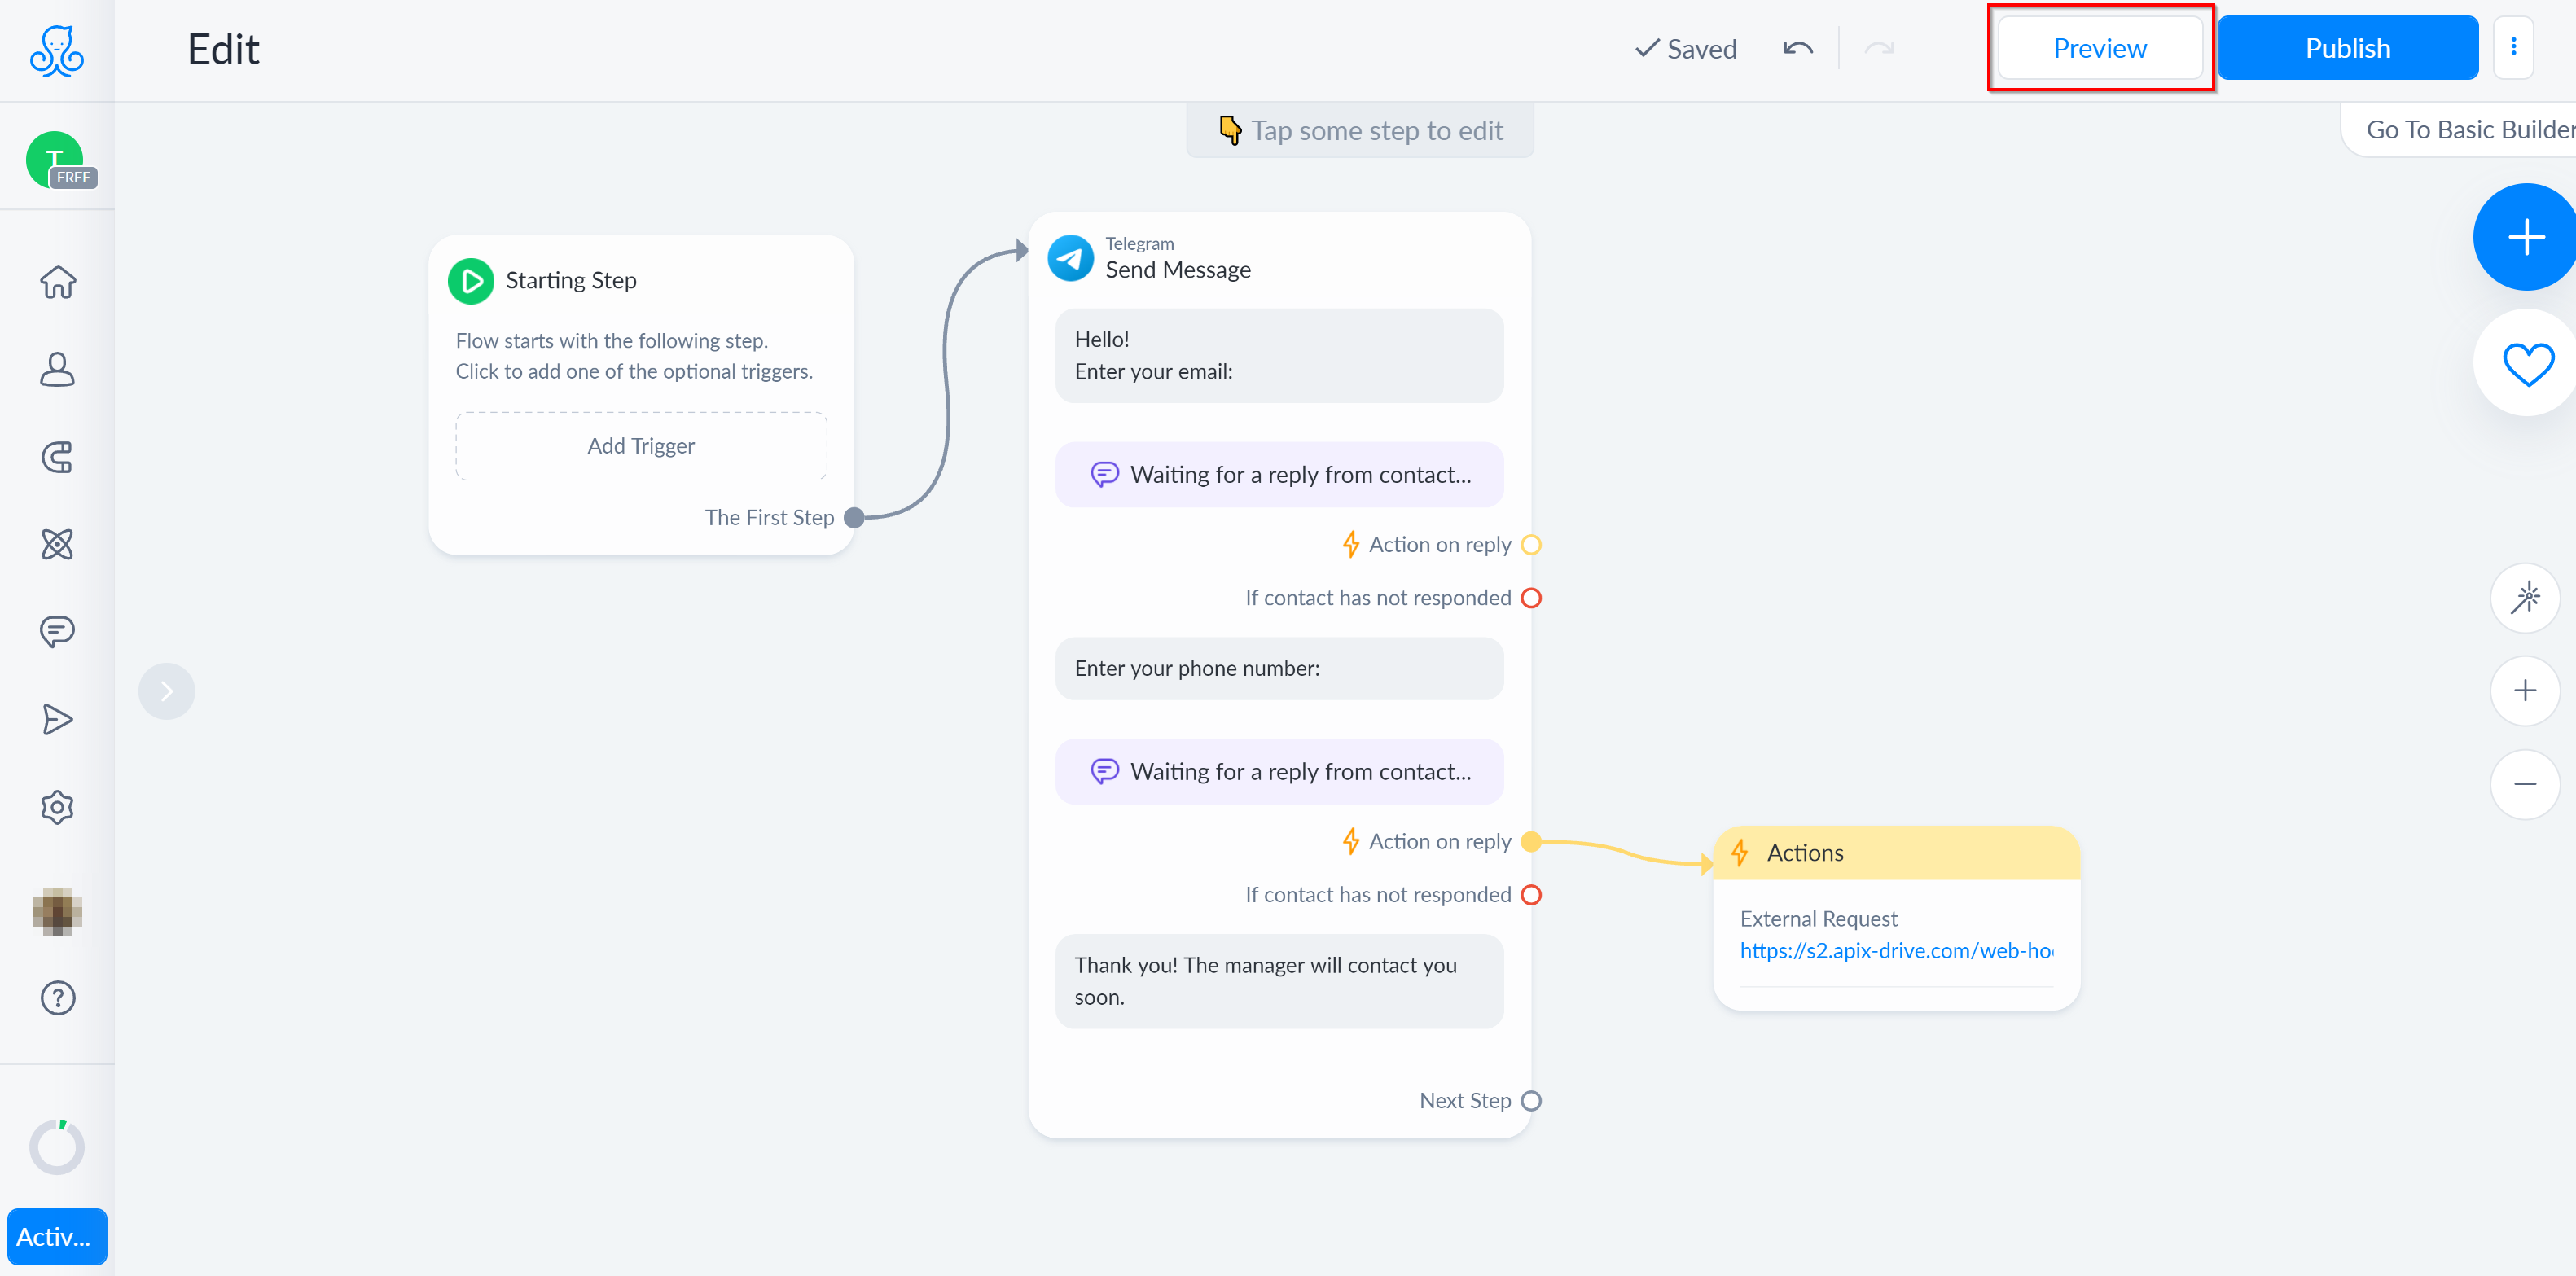Click the home icon in sidebar
The image size is (2576, 1276).
(x=56, y=281)
